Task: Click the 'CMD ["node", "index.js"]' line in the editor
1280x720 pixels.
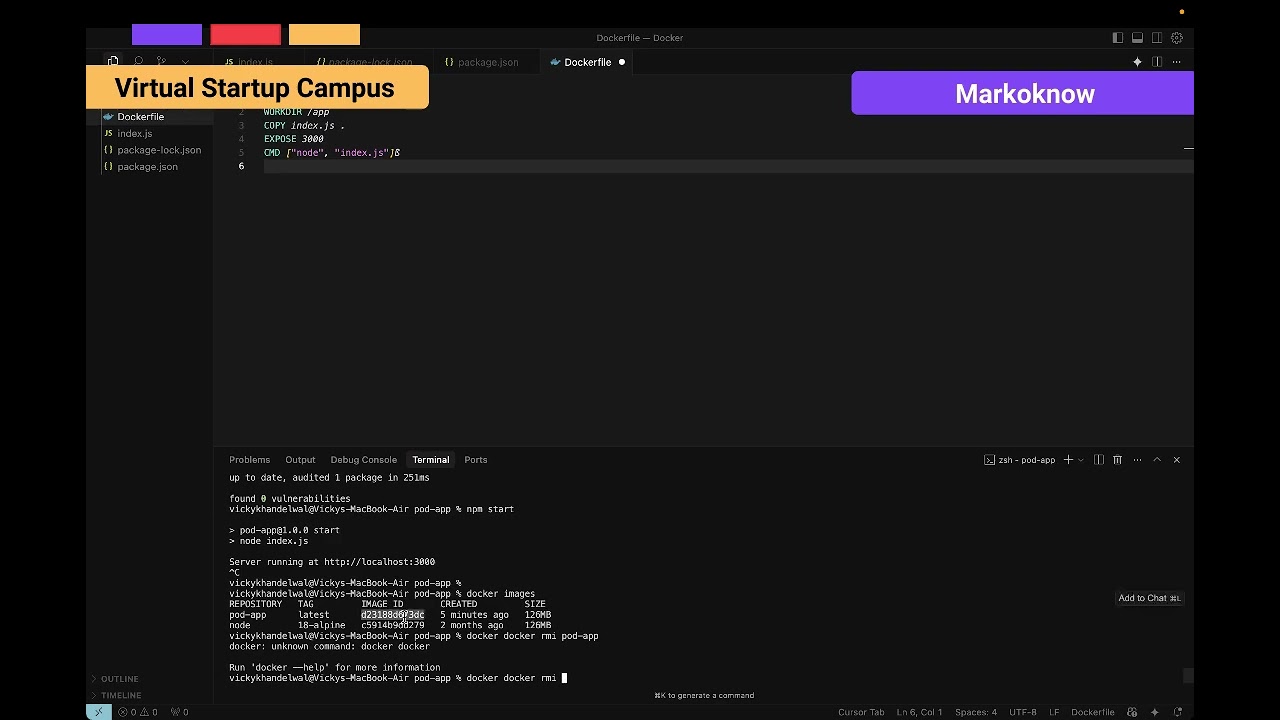Action: tap(331, 153)
